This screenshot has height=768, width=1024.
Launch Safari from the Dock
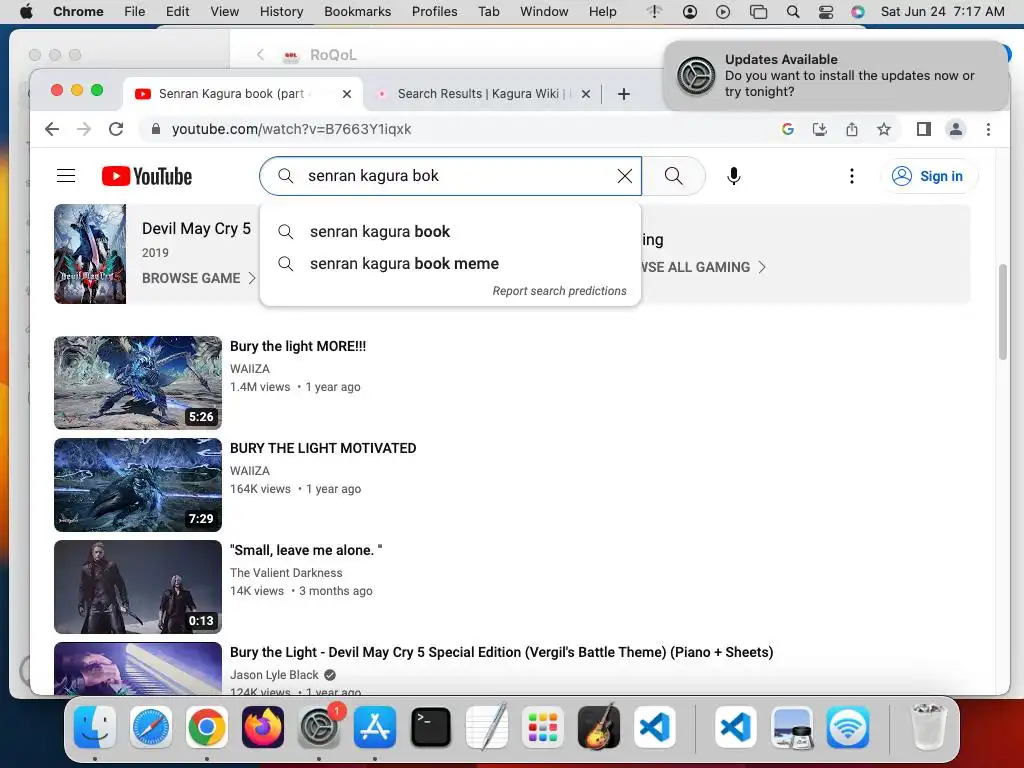tap(151, 727)
